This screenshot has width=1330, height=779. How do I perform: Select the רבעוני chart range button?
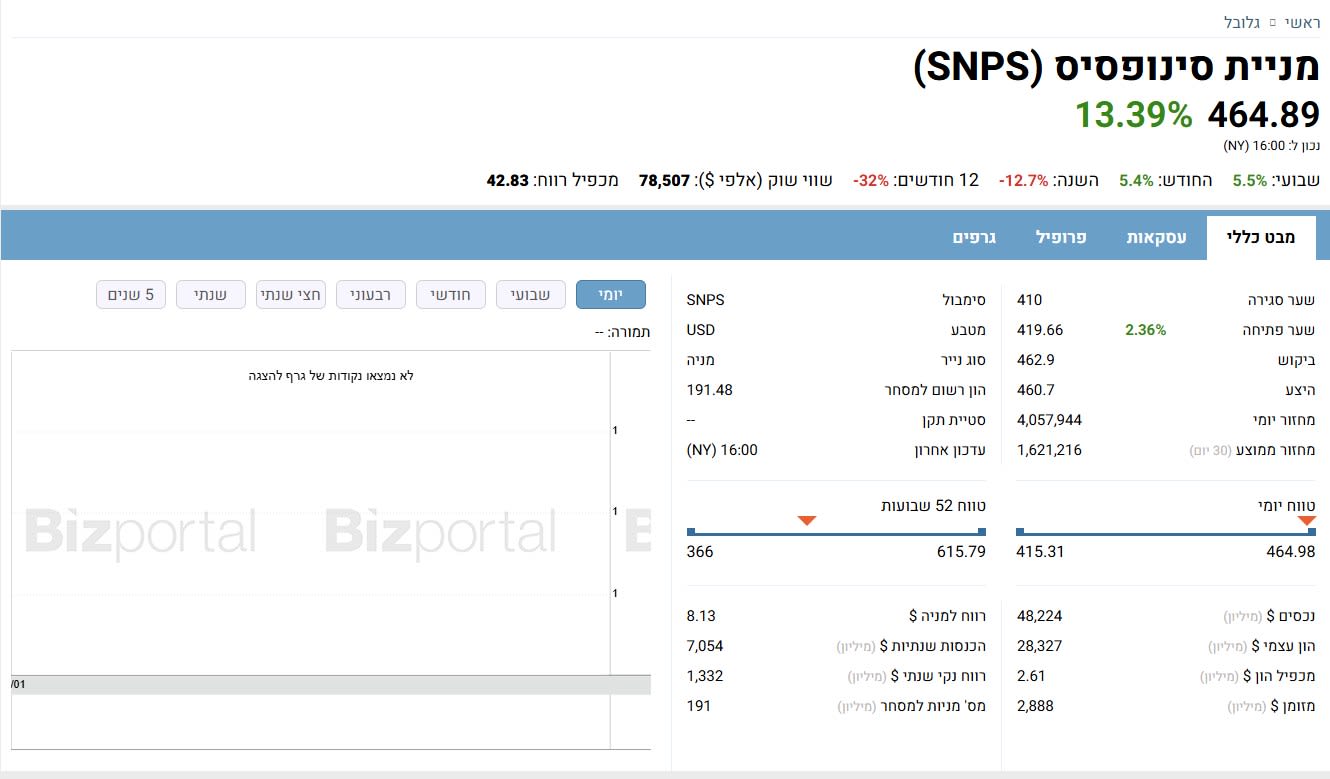point(370,295)
